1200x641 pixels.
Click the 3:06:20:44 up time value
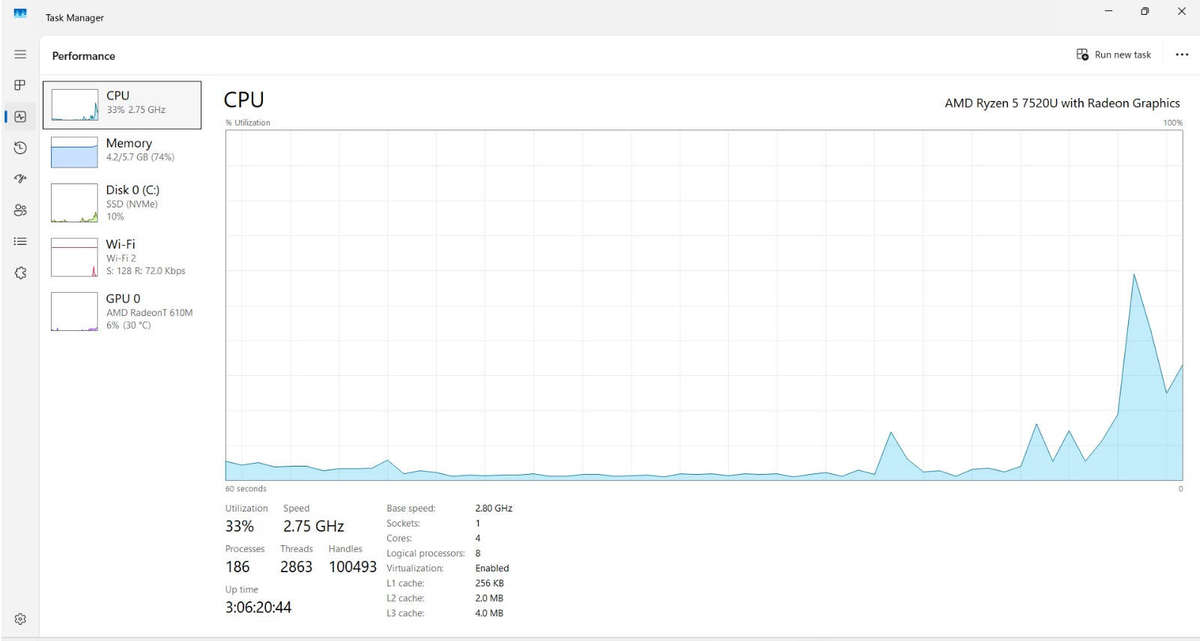click(259, 607)
